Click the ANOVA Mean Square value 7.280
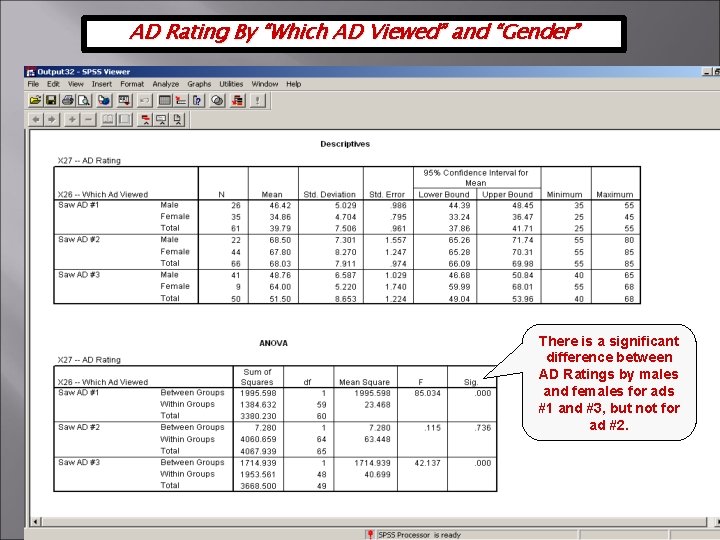Viewport: 720px width, 540px height. pyautogui.click(x=379, y=428)
